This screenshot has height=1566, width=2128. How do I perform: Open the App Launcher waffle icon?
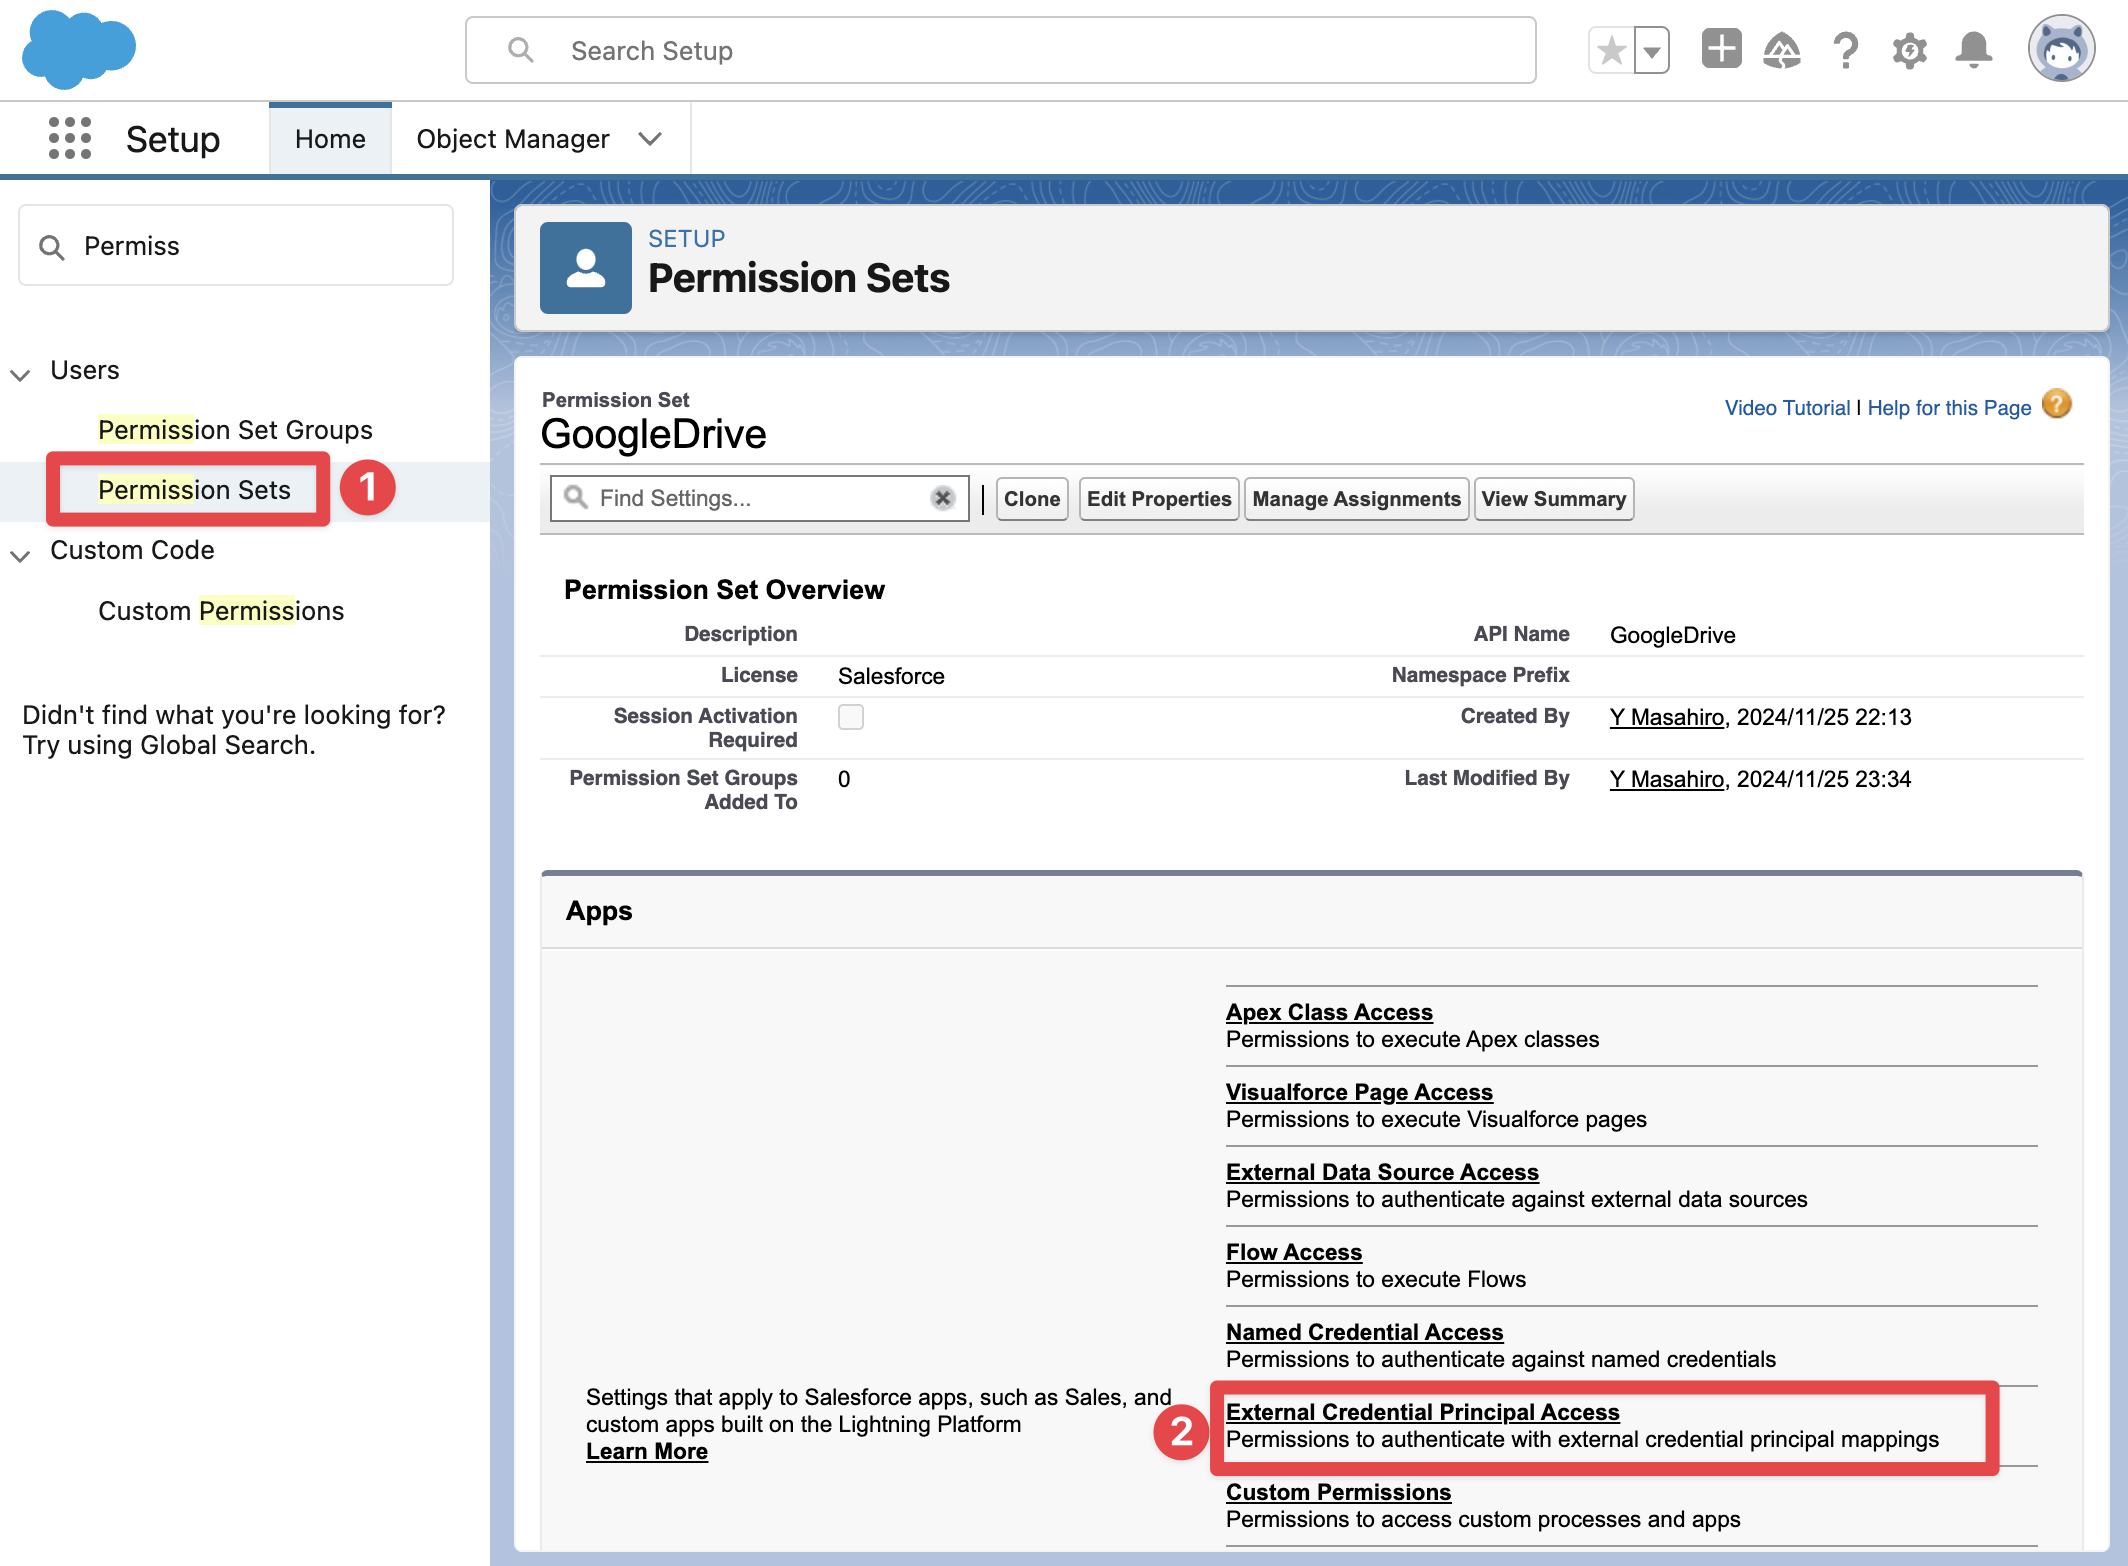tap(69, 139)
